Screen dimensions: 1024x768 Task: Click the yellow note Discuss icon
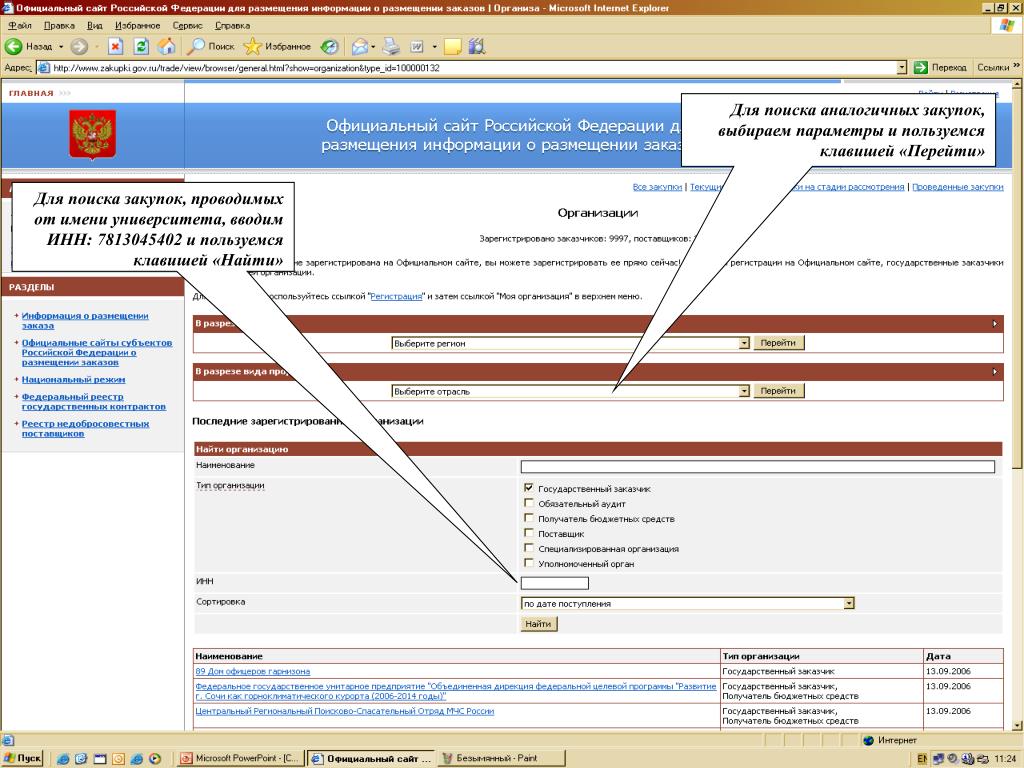pos(452,46)
